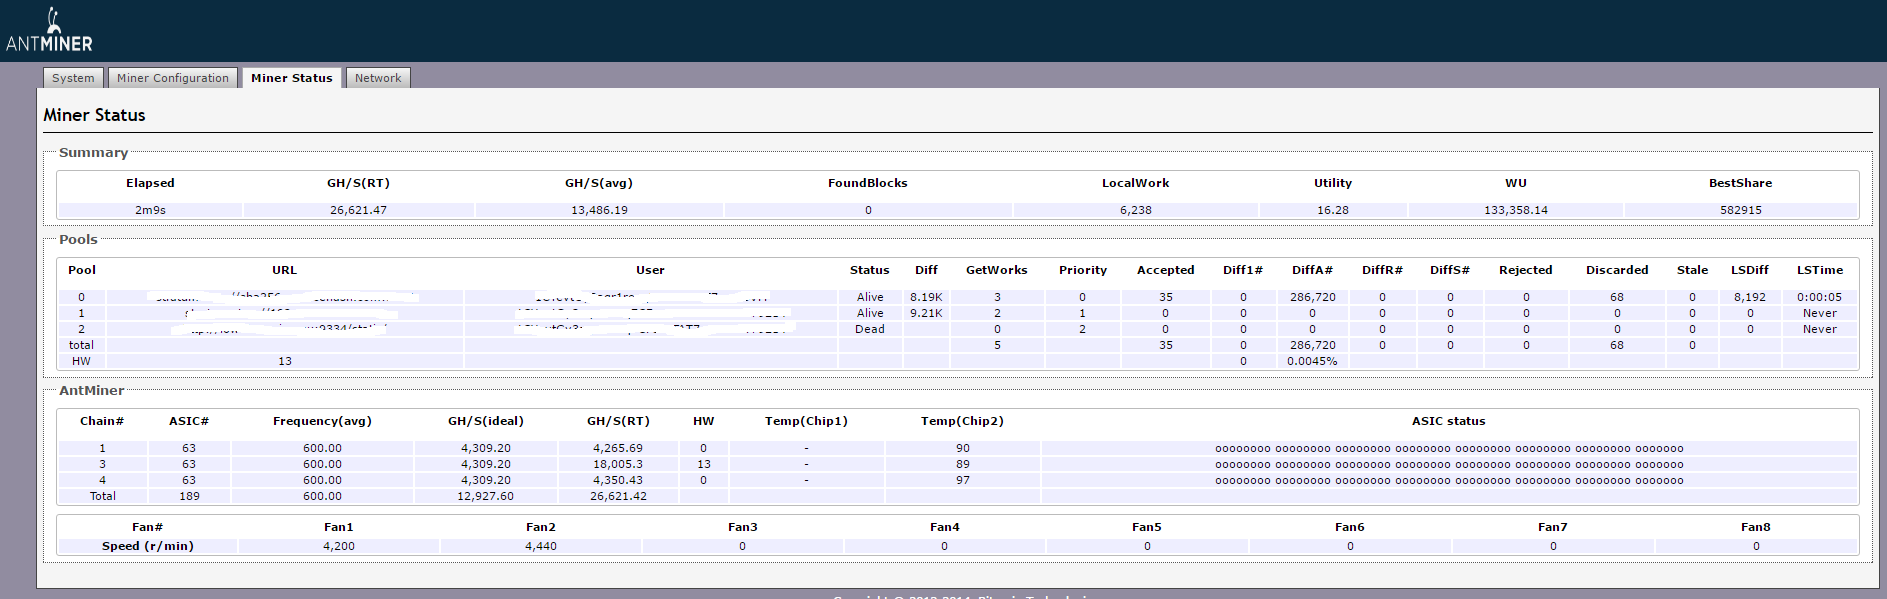Viewport: 1887px width, 599px height.
Task: Open the Network tab
Action: pyautogui.click(x=378, y=78)
